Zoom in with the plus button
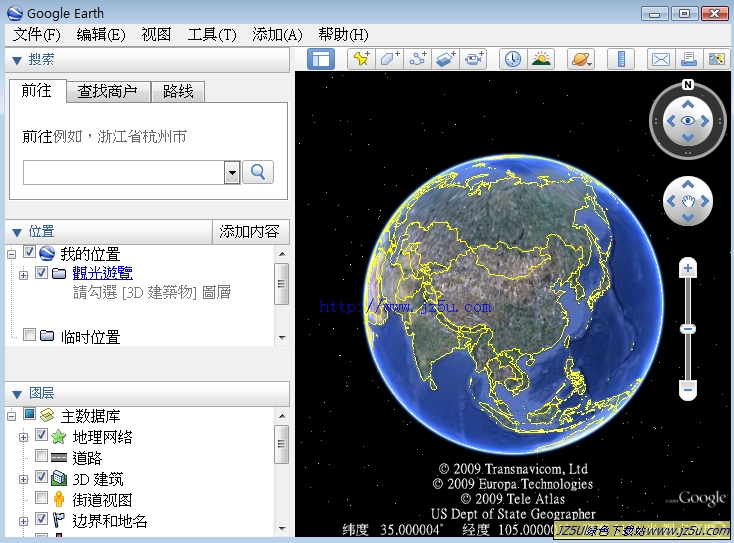734x543 pixels. 688,268
